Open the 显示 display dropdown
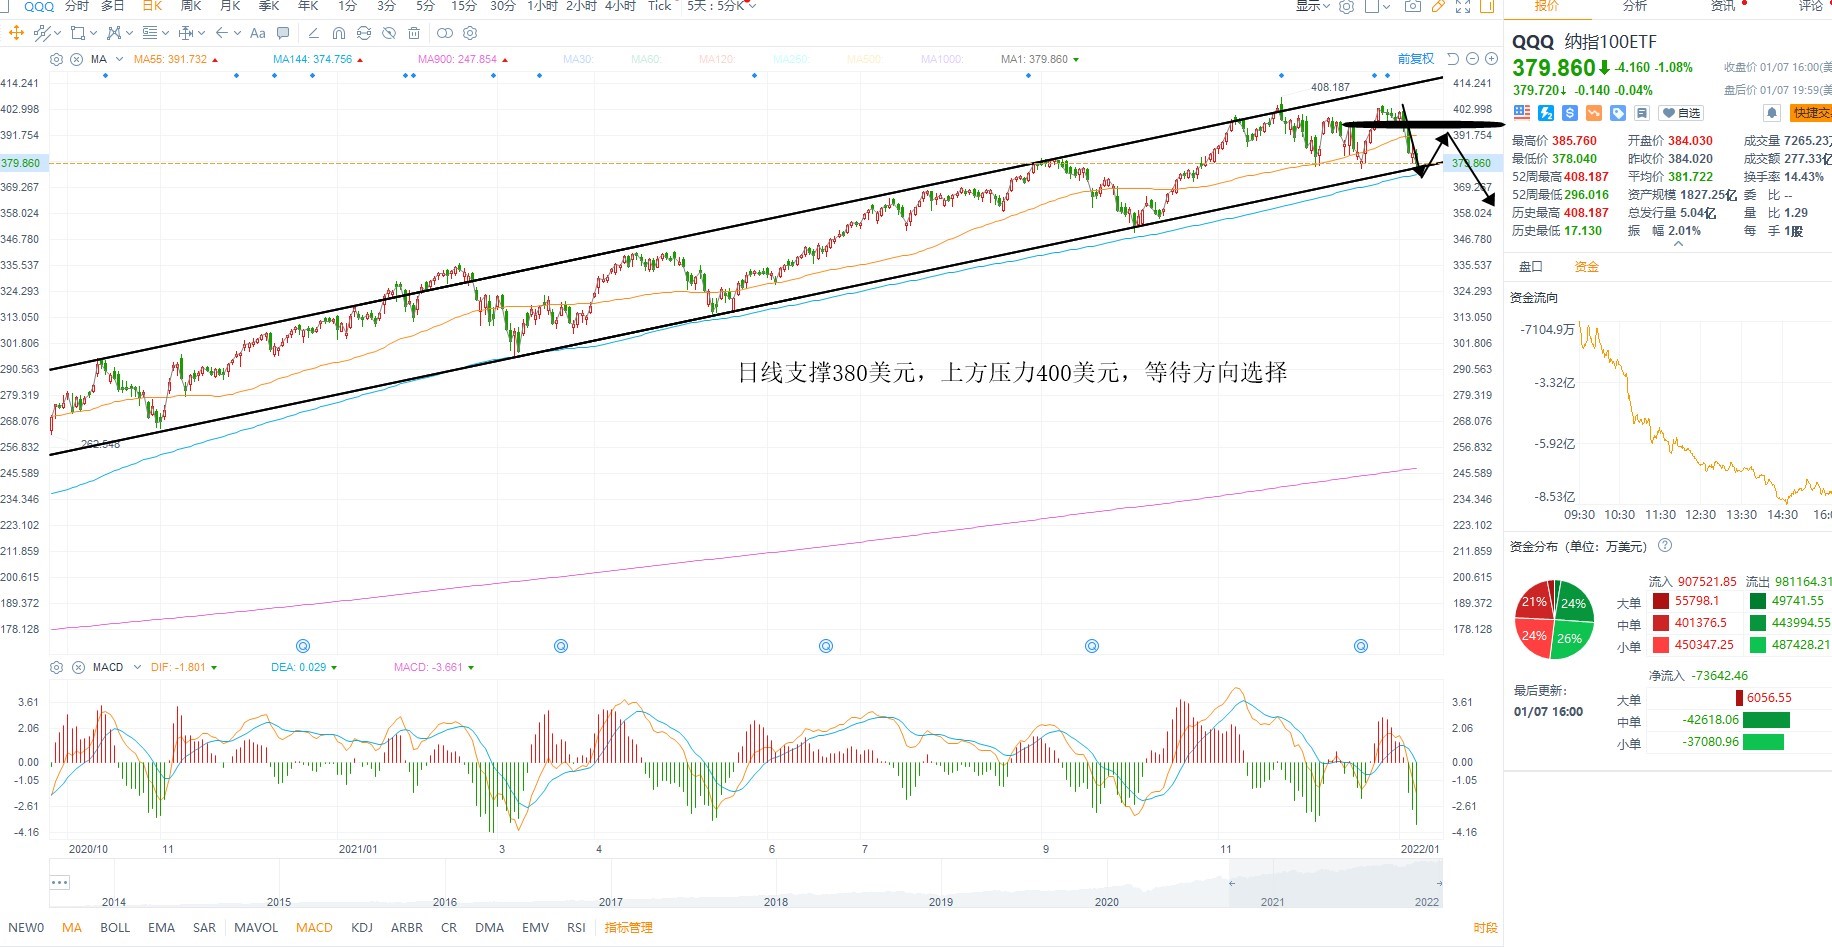 tap(1312, 6)
